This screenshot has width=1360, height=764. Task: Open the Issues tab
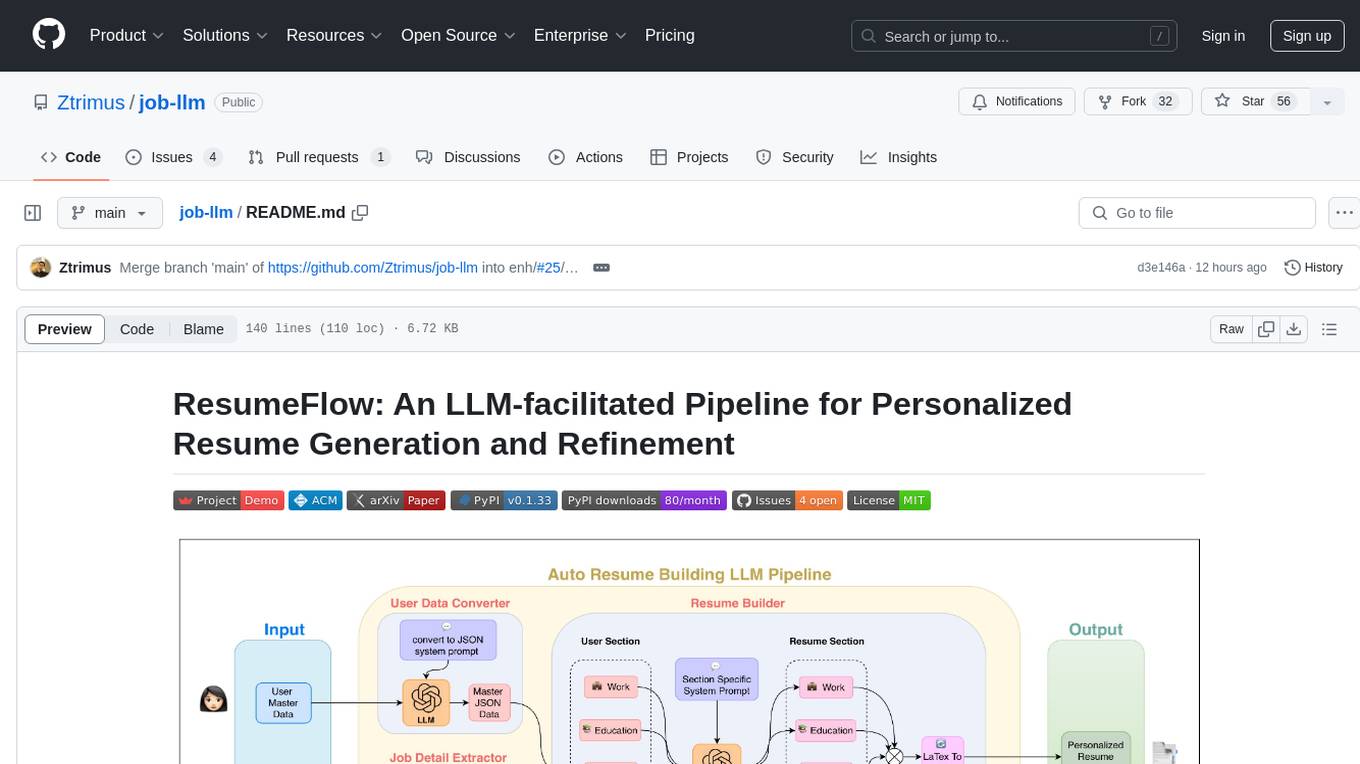(x=173, y=157)
